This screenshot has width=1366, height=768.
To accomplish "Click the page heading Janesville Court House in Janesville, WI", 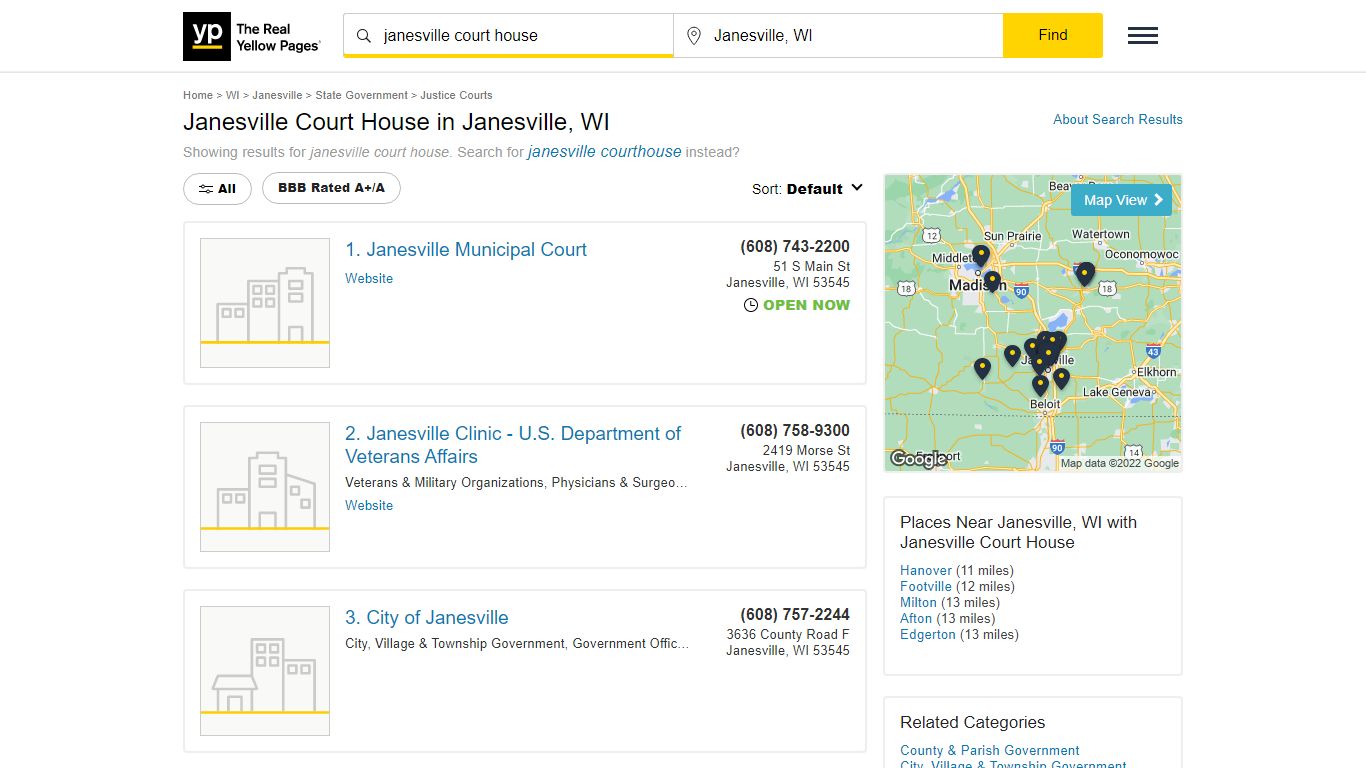I will [x=396, y=123].
